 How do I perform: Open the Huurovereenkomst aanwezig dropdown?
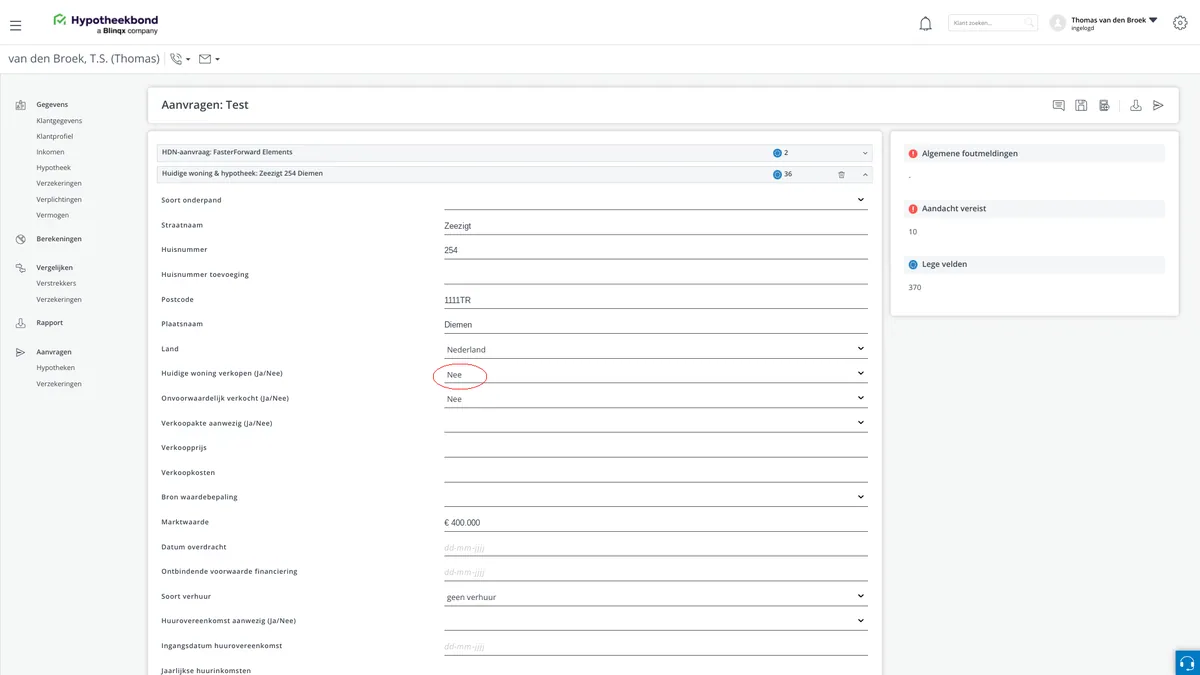tap(656, 621)
